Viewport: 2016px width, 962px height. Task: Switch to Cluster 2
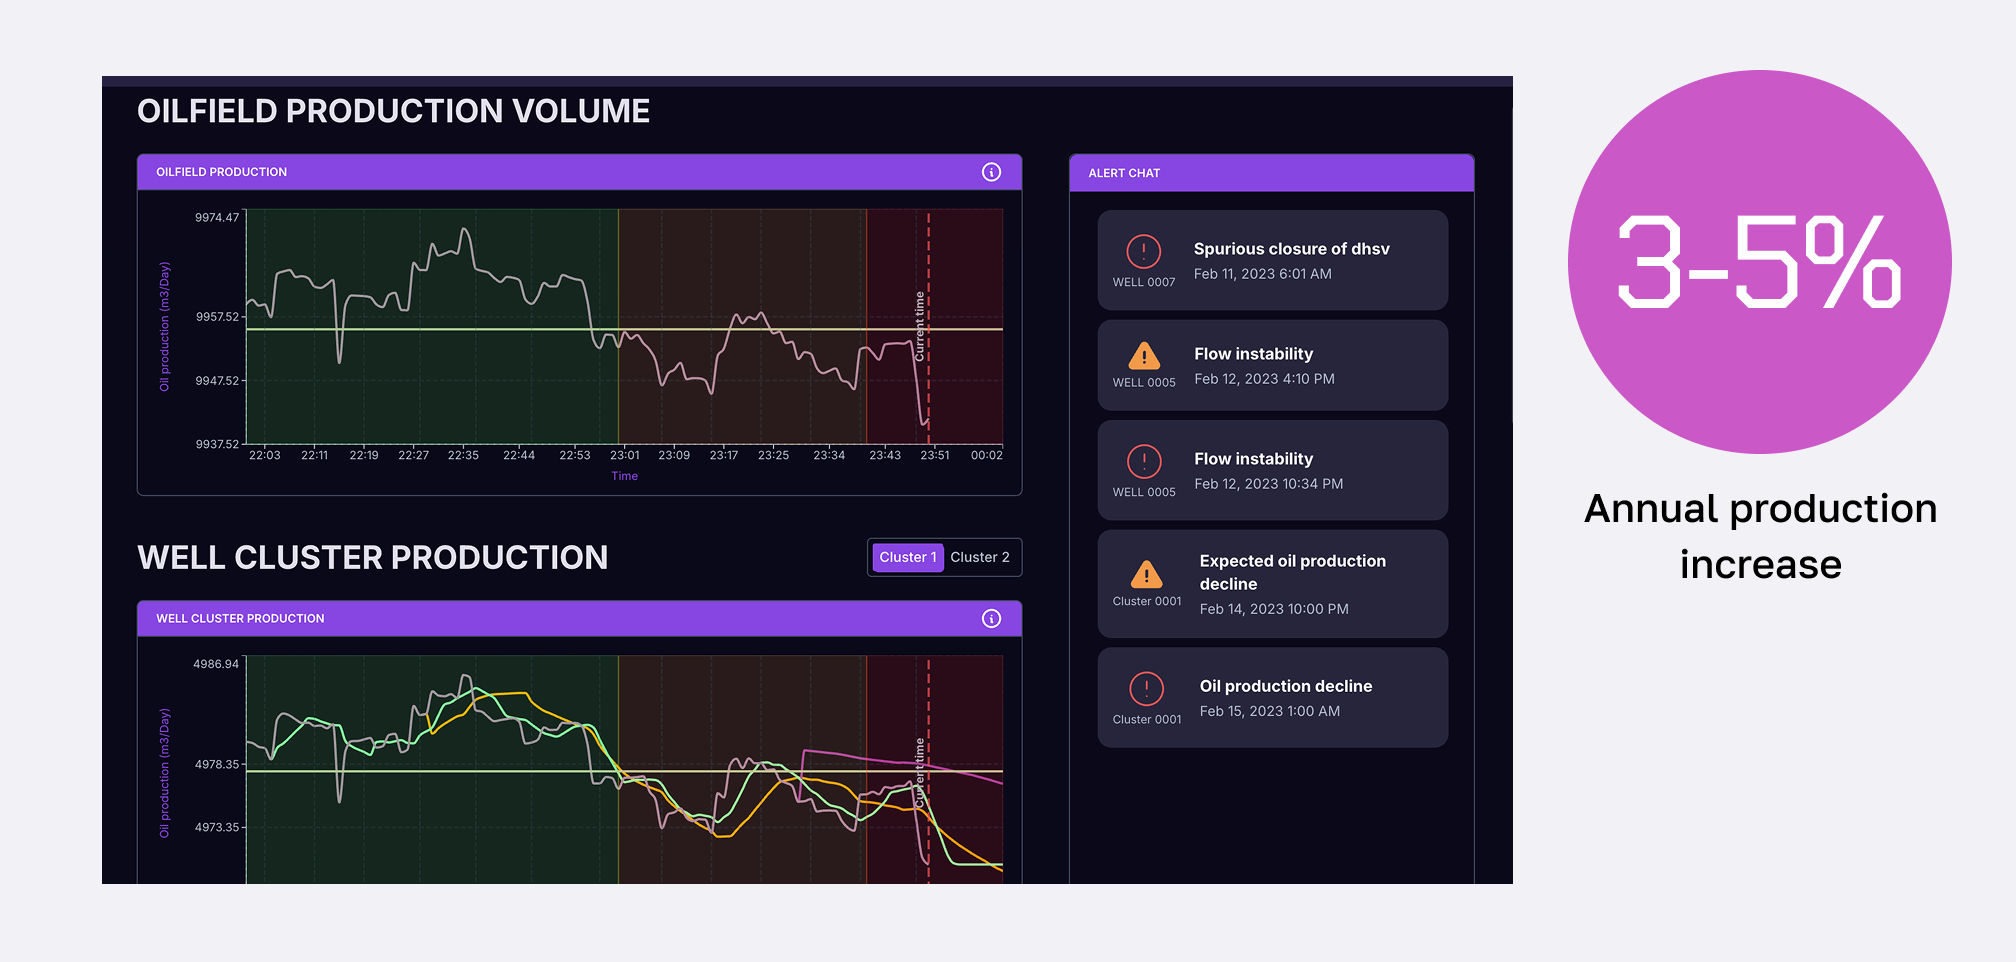tap(979, 557)
